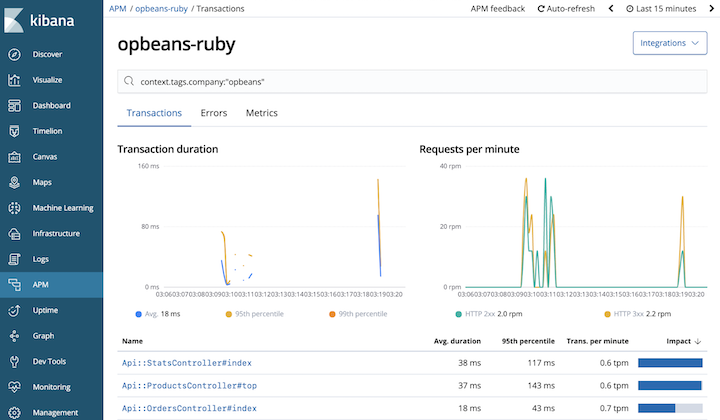Click the APM breadcrumb link
This screenshot has height=420, width=720.
coord(118,8)
